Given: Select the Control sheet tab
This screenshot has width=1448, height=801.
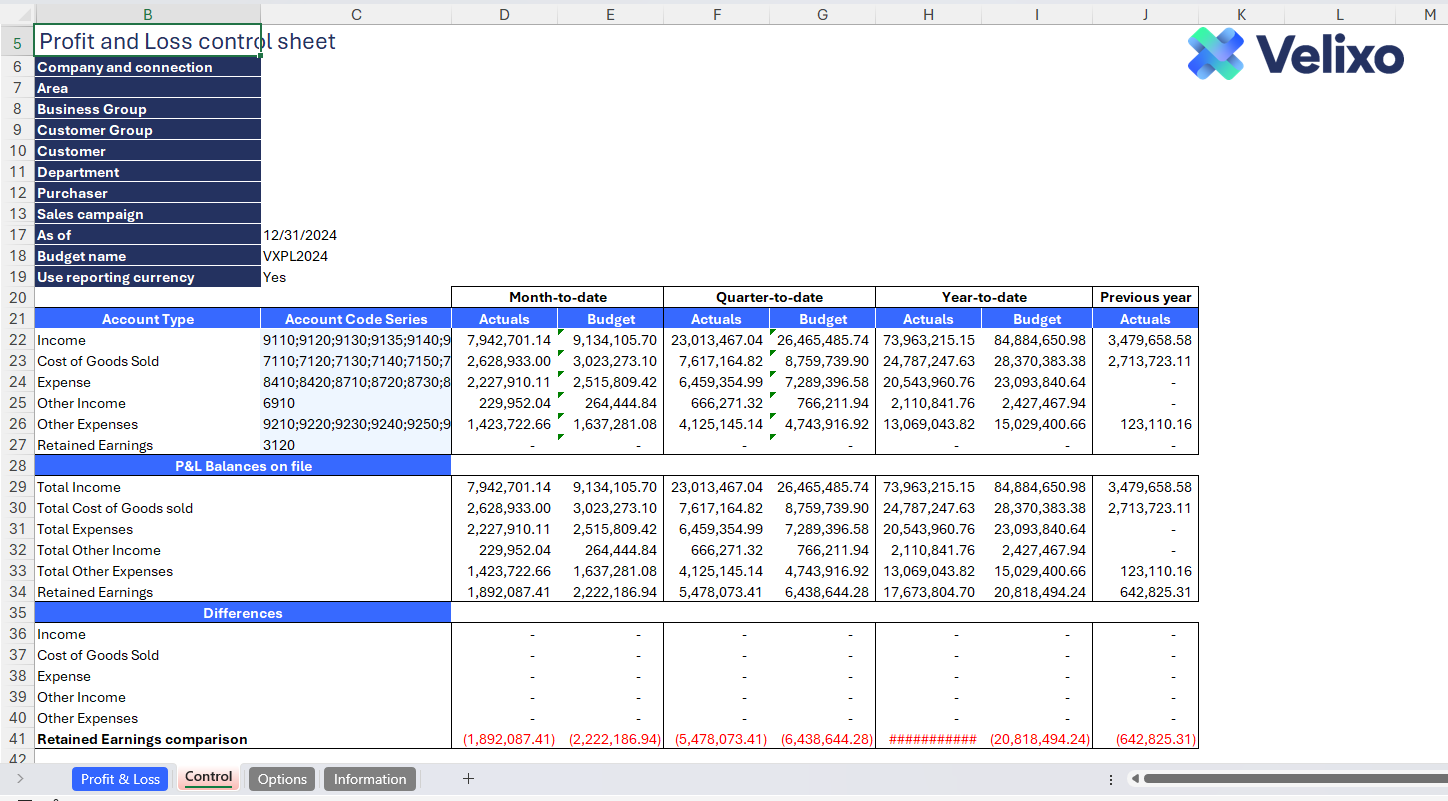Looking at the screenshot, I should (x=208, y=778).
